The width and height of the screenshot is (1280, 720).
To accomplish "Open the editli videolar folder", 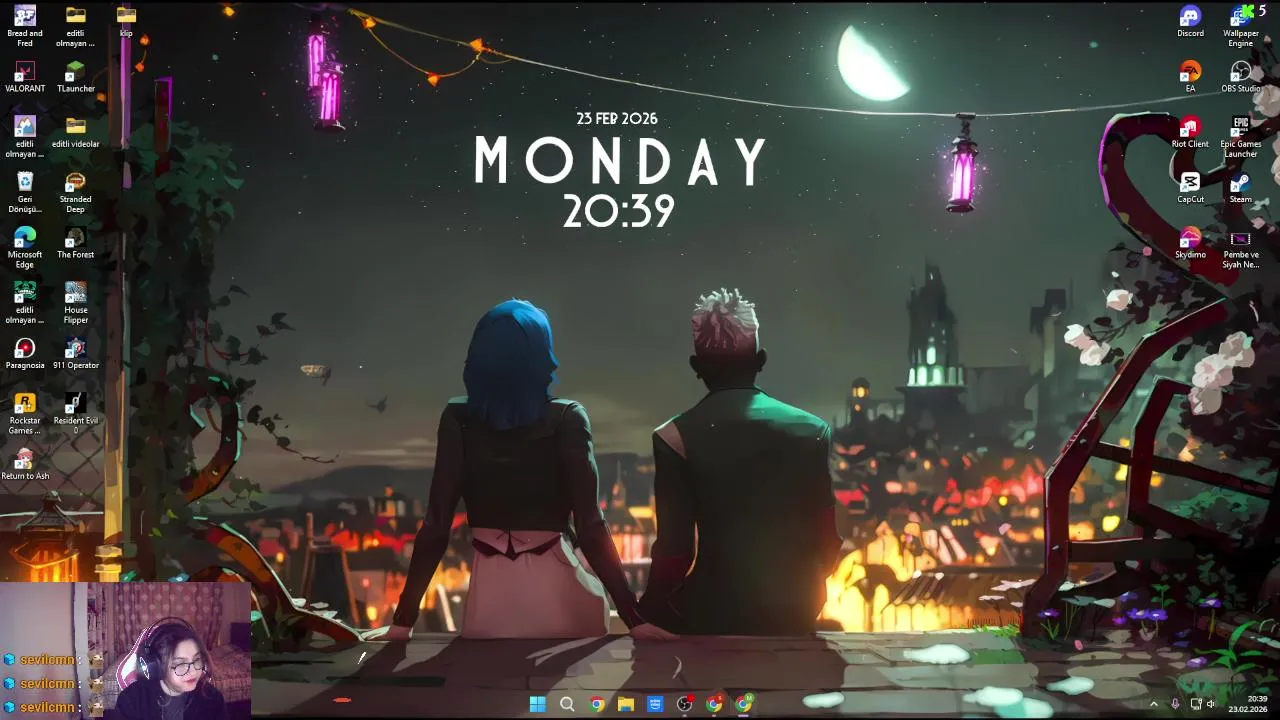I will [76, 133].
